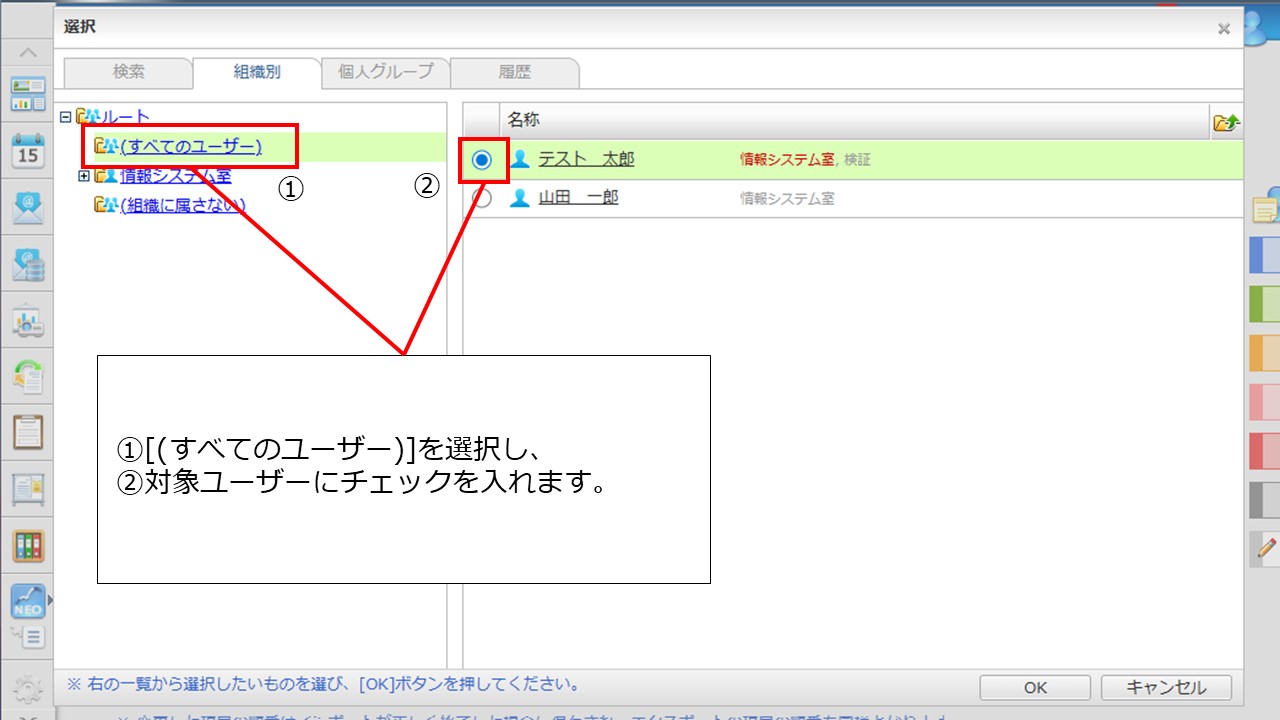Click the person icon beside 山田 一郎

(x=520, y=198)
